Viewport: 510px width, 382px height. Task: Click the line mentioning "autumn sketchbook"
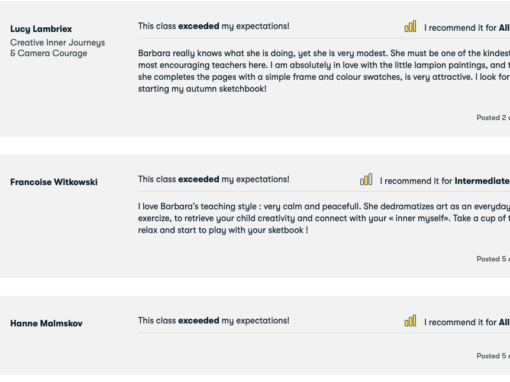tap(202, 89)
